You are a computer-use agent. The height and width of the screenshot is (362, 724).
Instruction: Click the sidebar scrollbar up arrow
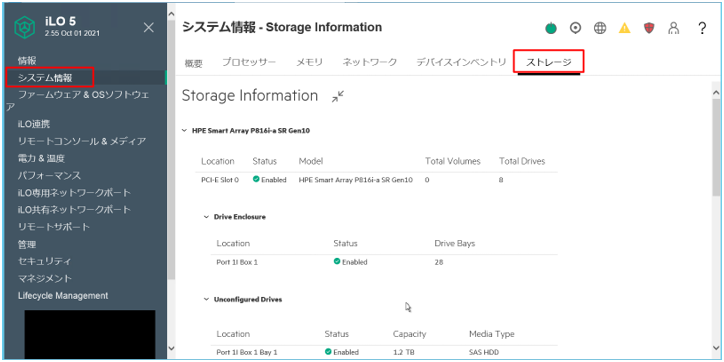click(171, 14)
